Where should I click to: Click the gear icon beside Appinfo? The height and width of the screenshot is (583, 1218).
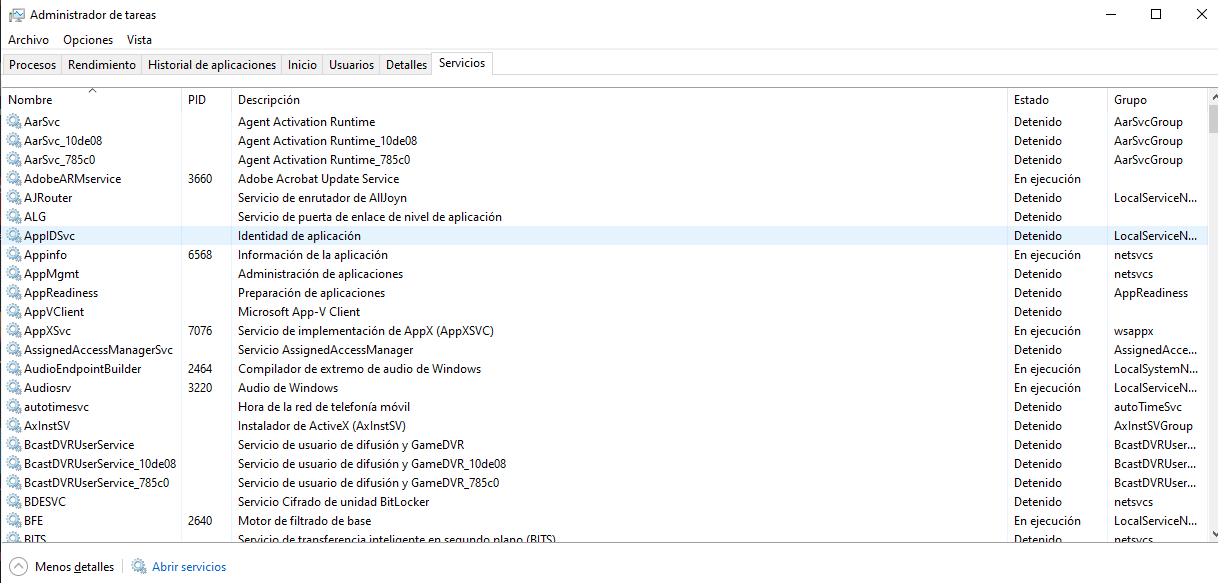pos(14,255)
